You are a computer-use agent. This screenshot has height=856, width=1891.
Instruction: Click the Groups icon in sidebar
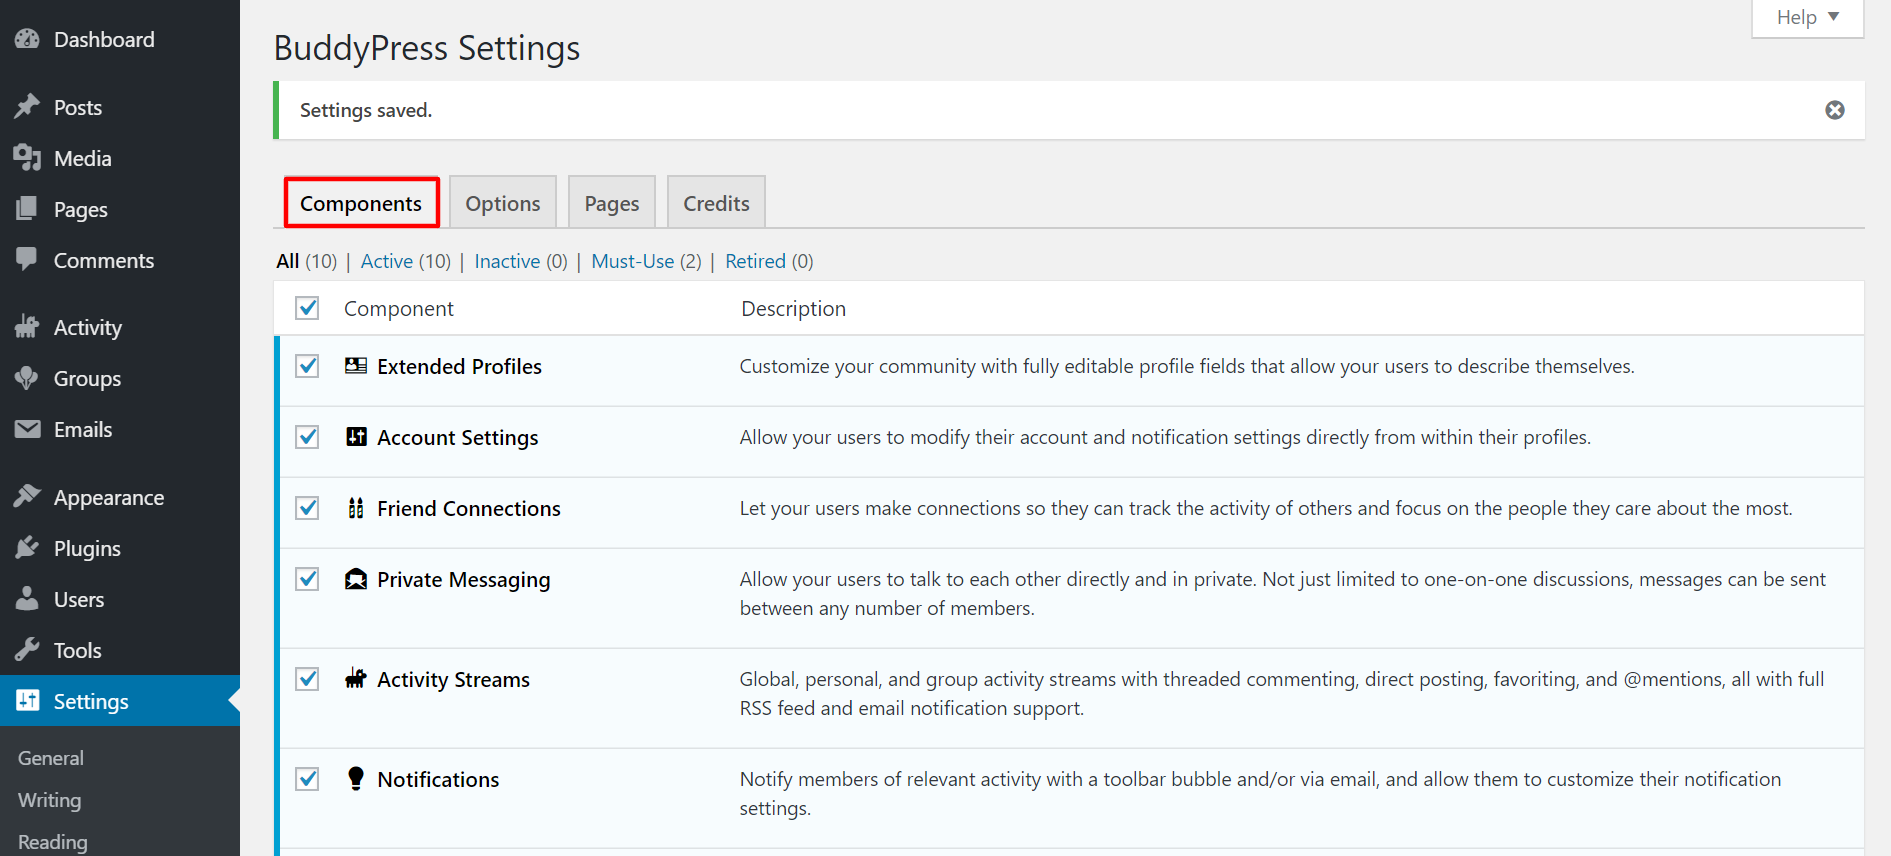tap(27, 378)
